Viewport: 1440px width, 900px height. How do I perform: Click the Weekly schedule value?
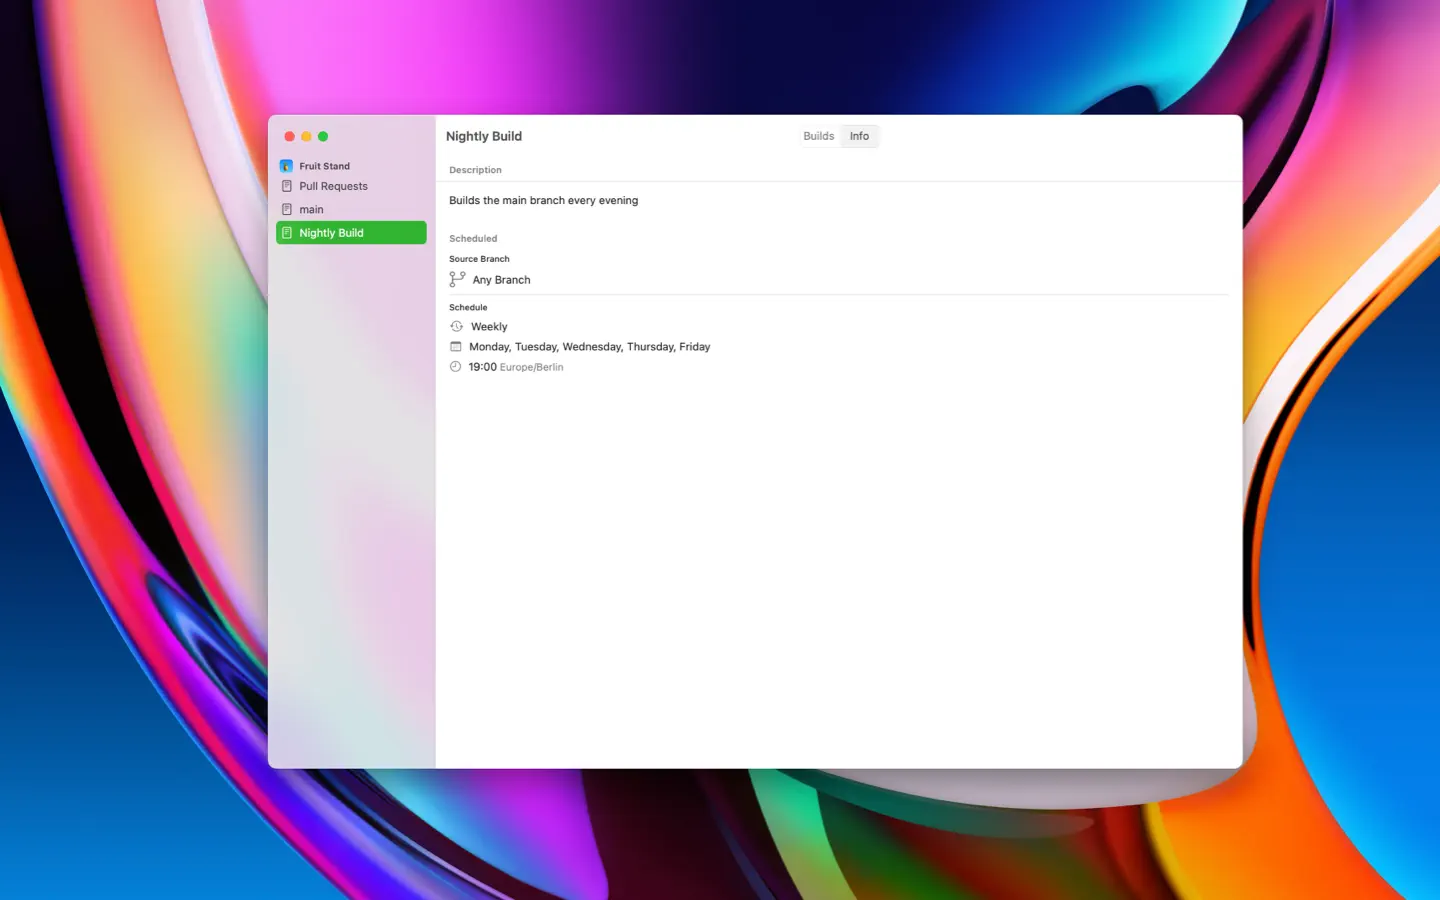pos(489,326)
